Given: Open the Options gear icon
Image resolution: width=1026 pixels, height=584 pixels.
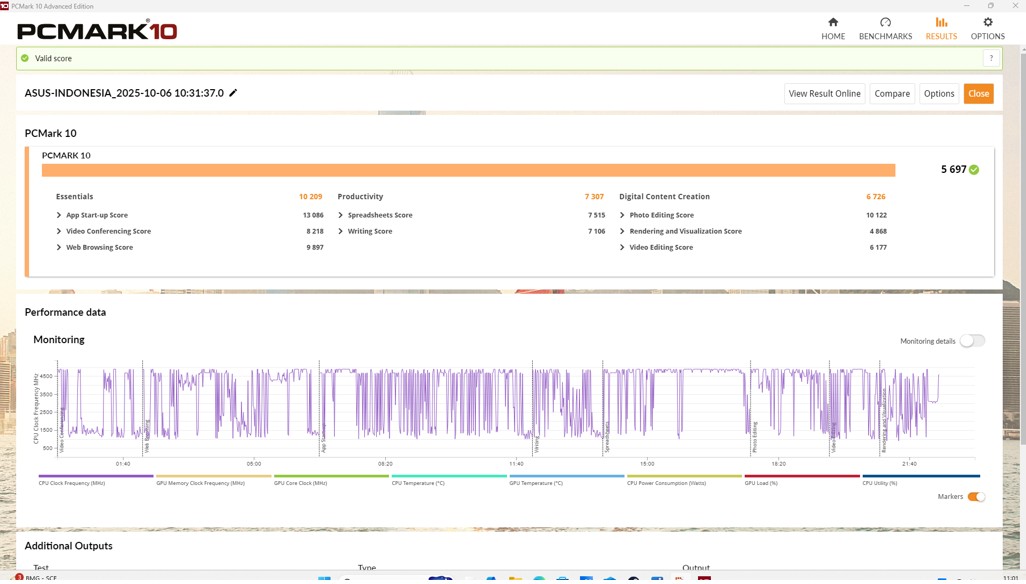Looking at the screenshot, I should (x=988, y=22).
